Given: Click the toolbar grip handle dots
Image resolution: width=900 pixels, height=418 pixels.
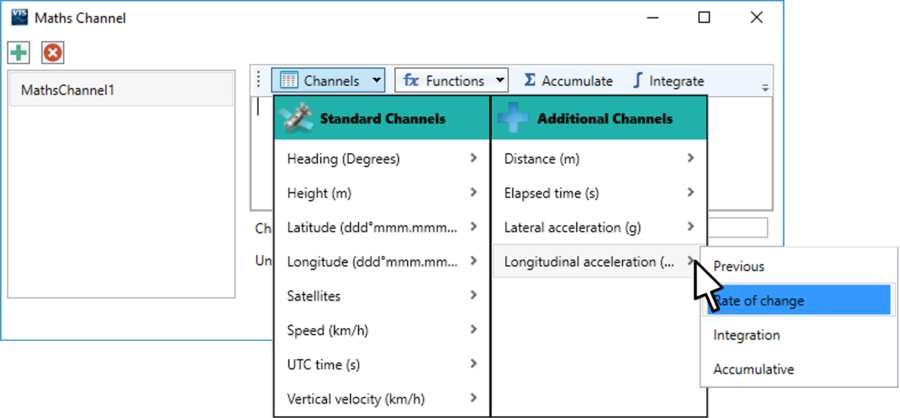Looking at the screenshot, I should point(258,80).
